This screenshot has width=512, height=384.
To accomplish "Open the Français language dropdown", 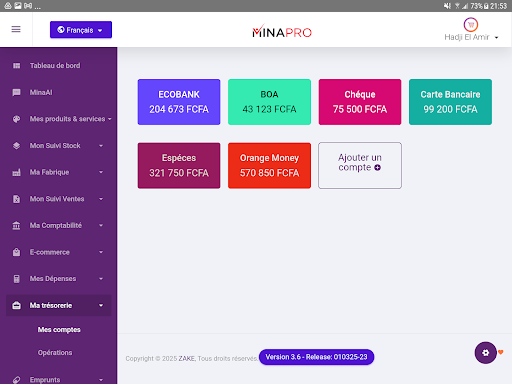I will coord(81,30).
